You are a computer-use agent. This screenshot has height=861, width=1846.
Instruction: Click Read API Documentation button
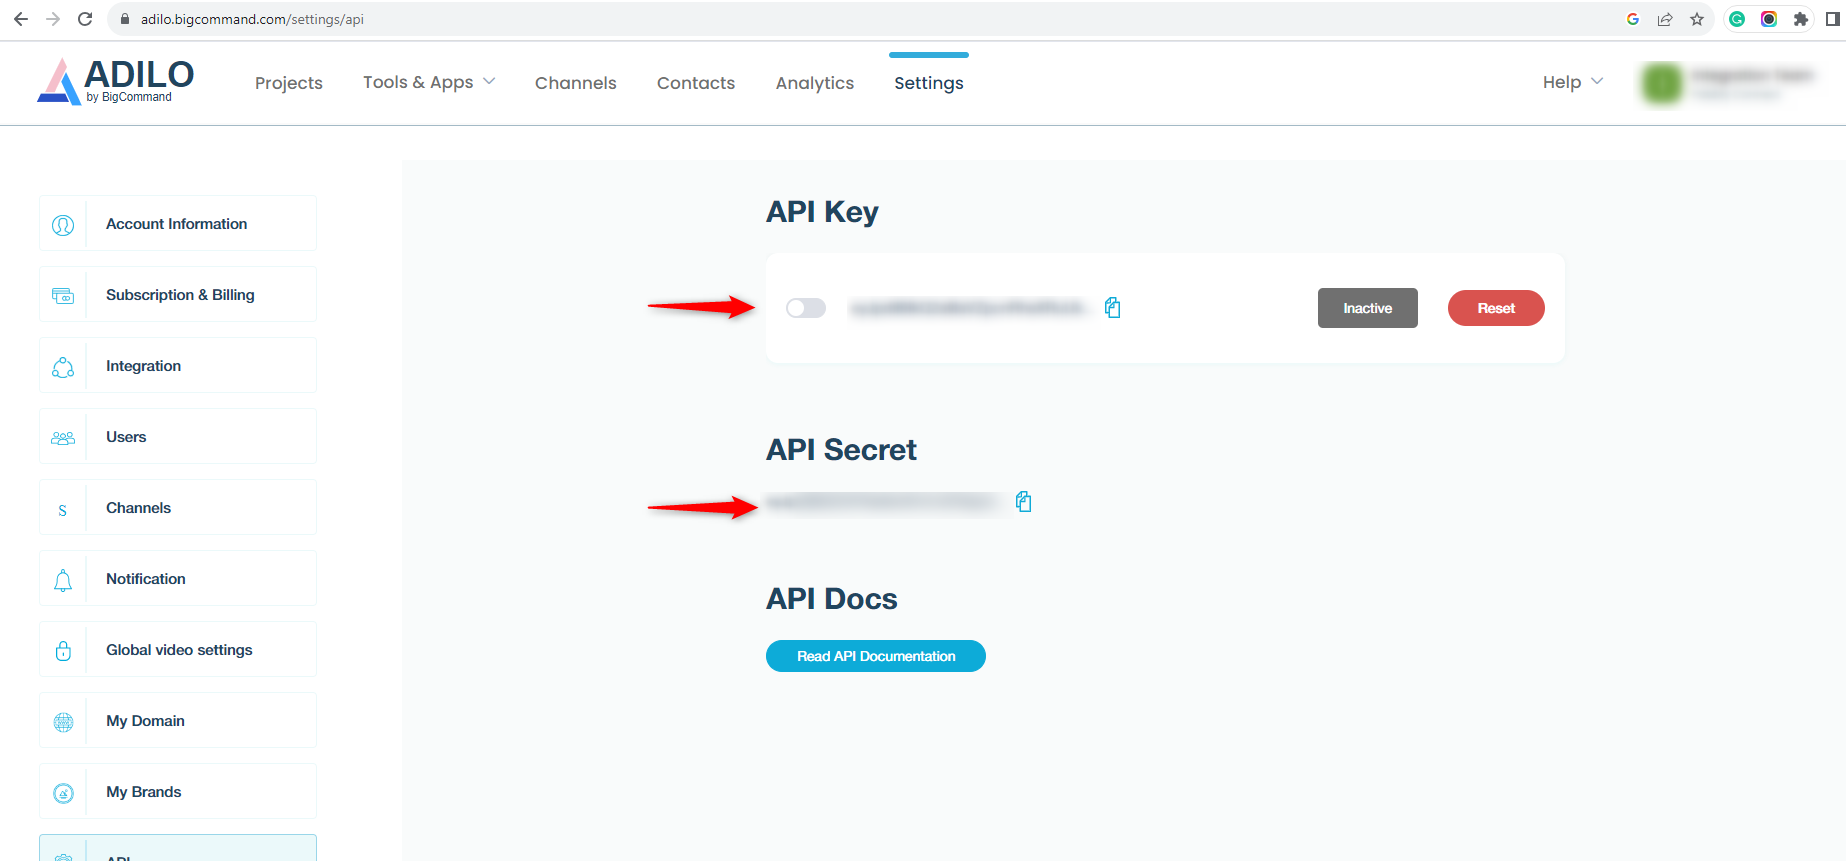[x=876, y=656]
